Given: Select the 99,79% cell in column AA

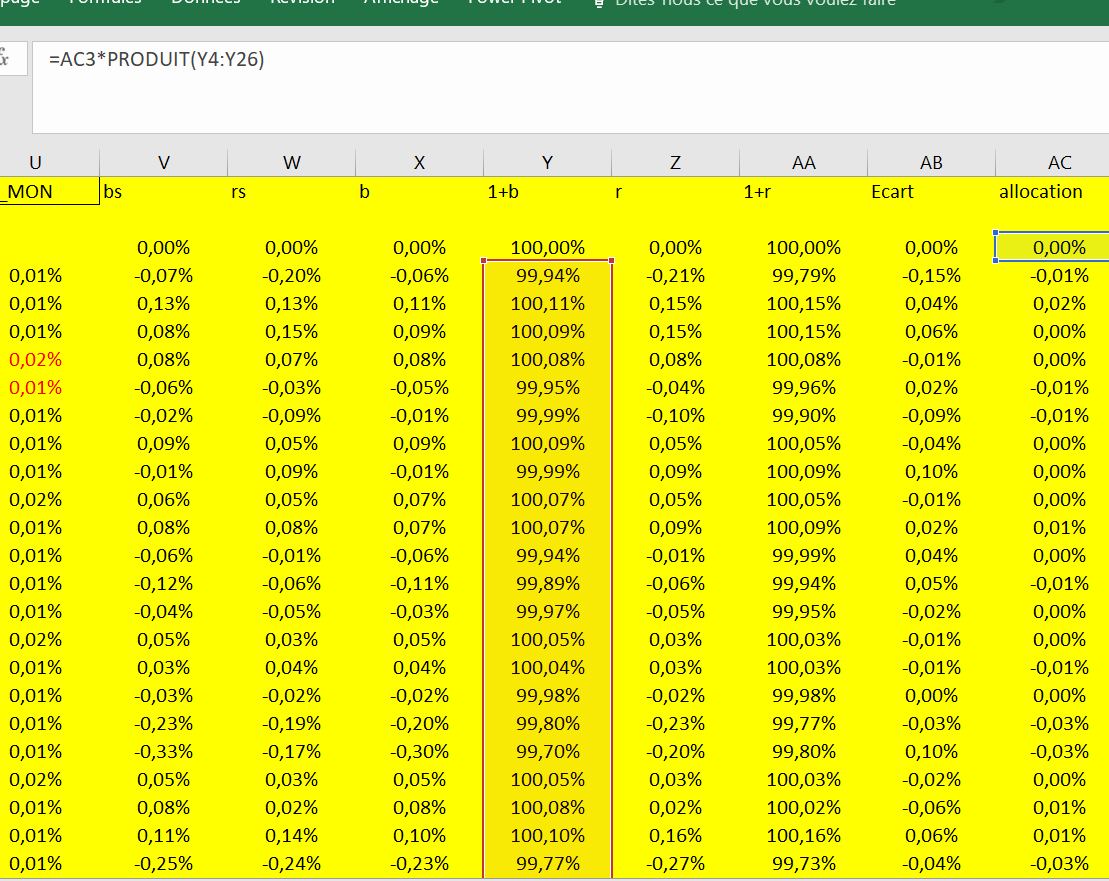Looking at the screenshot, I should tap(803, 276).
